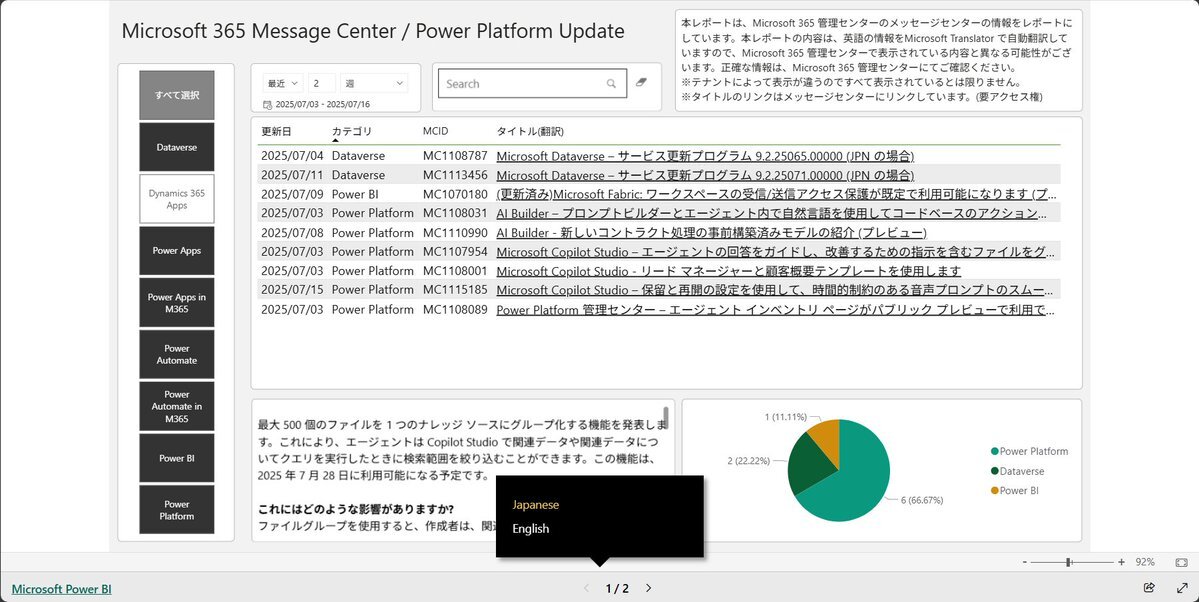Click the 92% zoom level text
Image resolution: width=1199 pixels, height=602 pixels.
point(1145,562)
